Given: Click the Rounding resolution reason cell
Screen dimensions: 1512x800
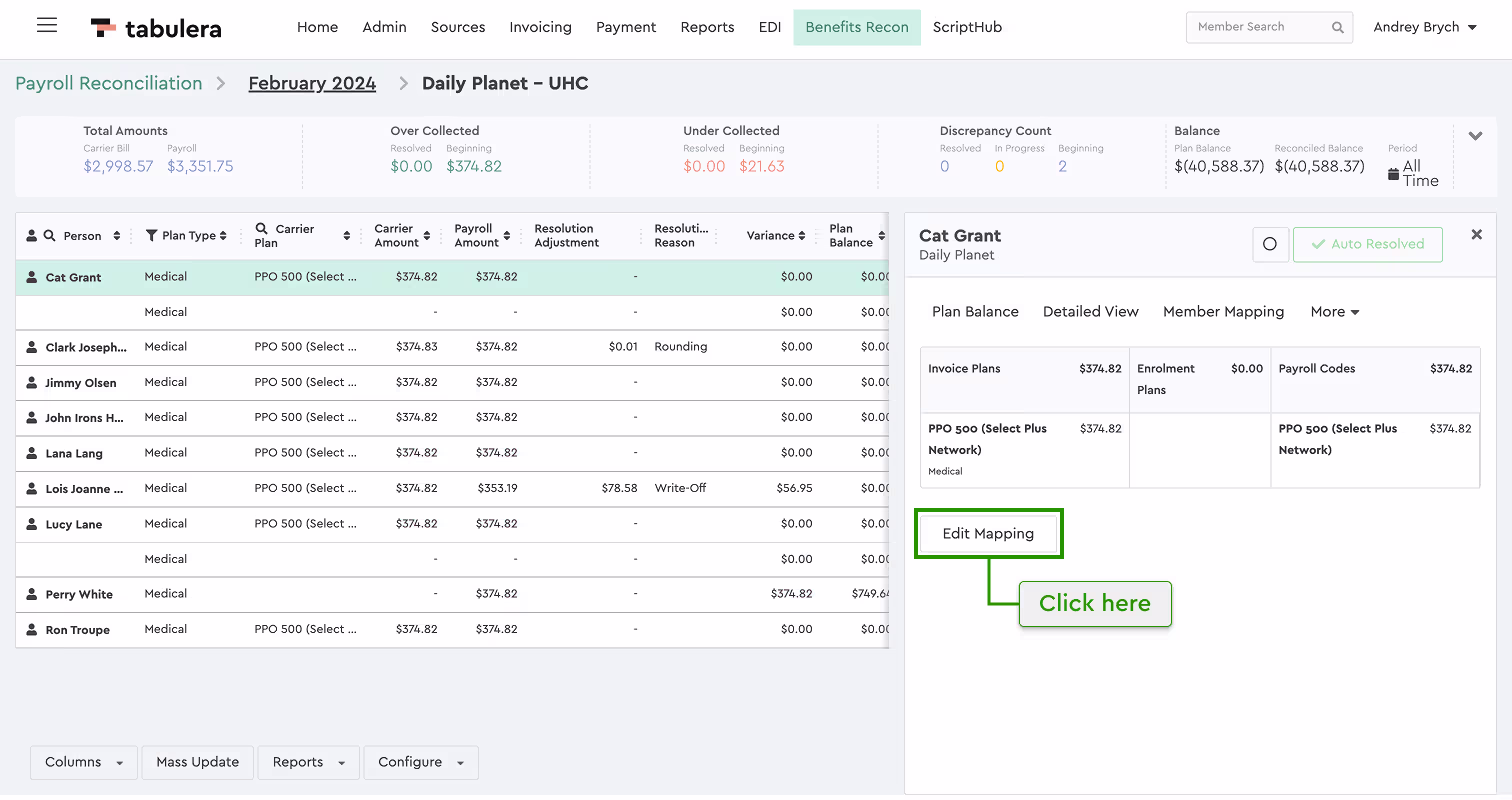Looking at the screenshot, I should 681,346.
